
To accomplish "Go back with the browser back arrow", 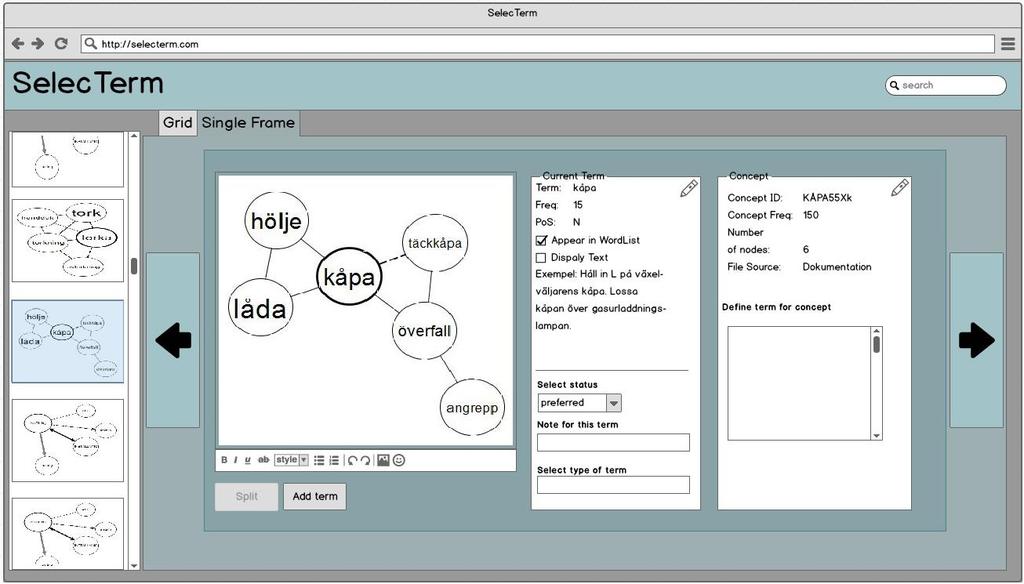I will coord(18,44).
